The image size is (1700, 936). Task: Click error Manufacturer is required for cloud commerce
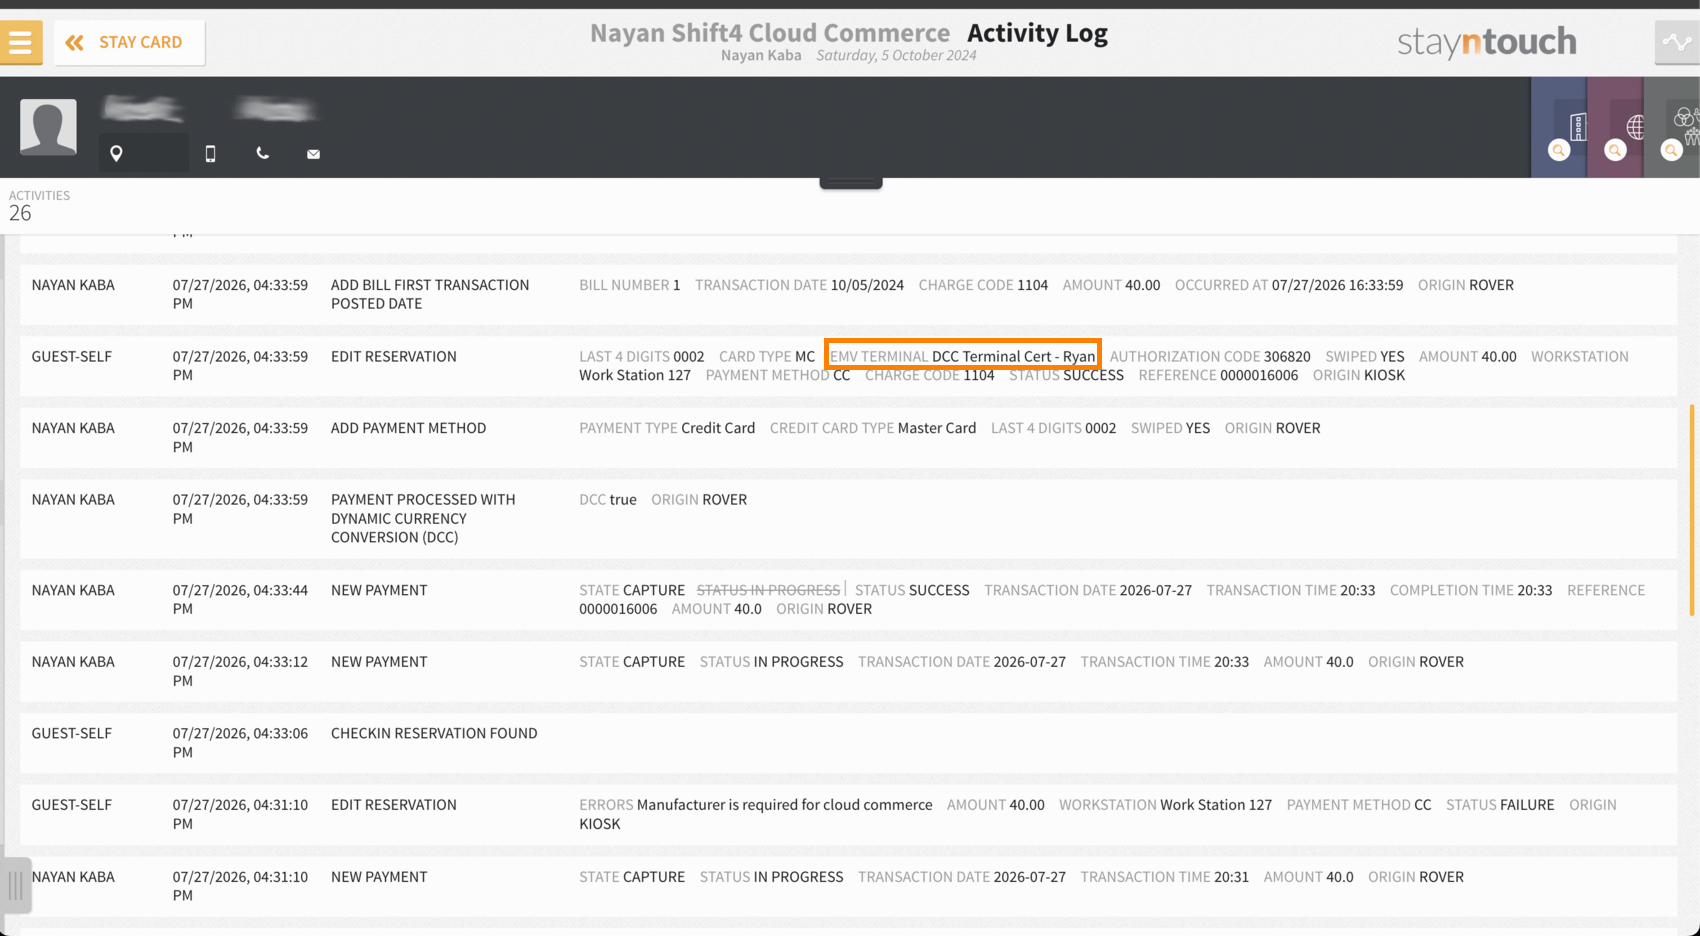click(x=784, y=805)
